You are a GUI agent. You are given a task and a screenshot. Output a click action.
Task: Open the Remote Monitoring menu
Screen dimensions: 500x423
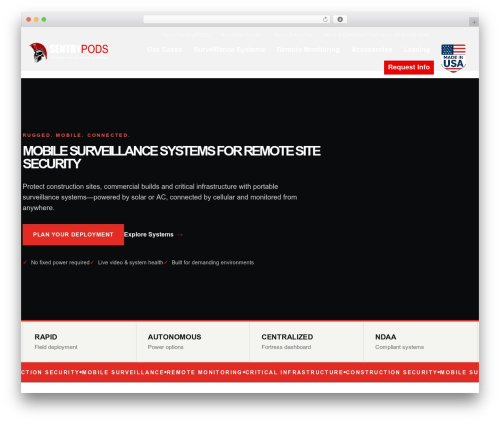[308, 50]
